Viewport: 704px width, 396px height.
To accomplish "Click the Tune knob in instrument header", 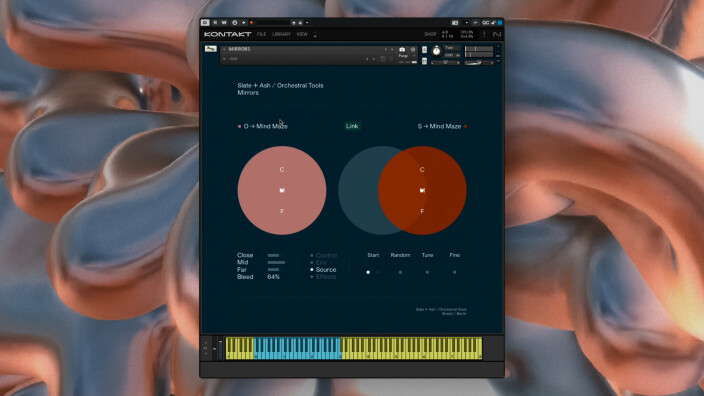I will point(436,51).
